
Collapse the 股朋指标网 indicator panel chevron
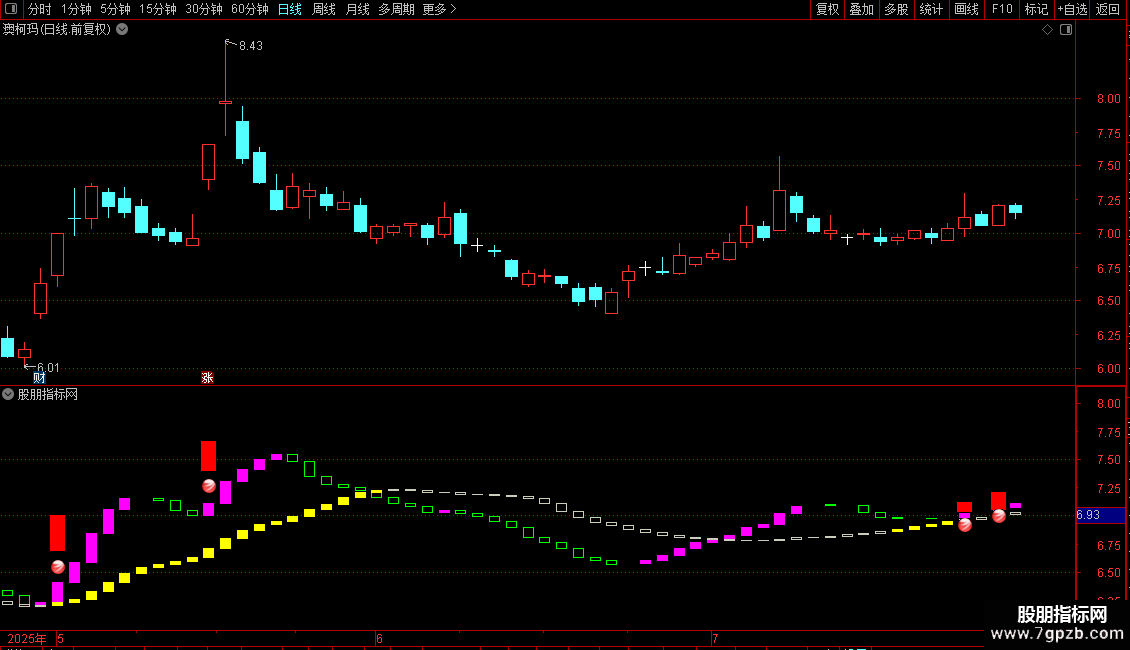(8, 394)
